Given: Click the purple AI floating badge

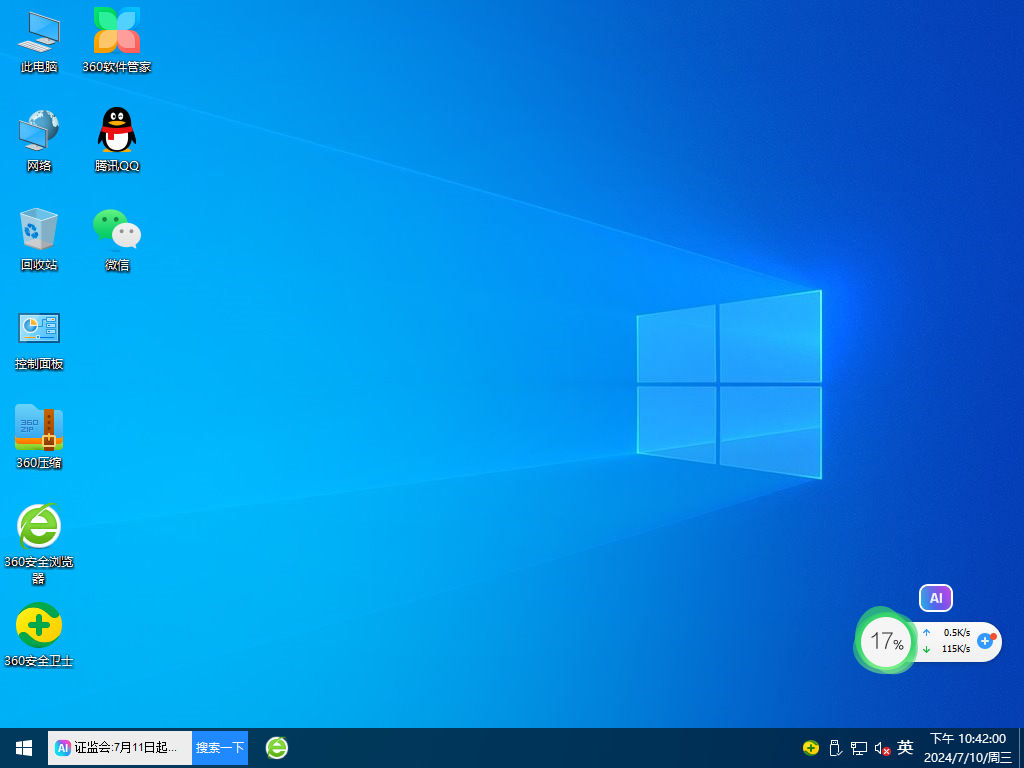Looking at the screenshot, I should click(936, 598).
